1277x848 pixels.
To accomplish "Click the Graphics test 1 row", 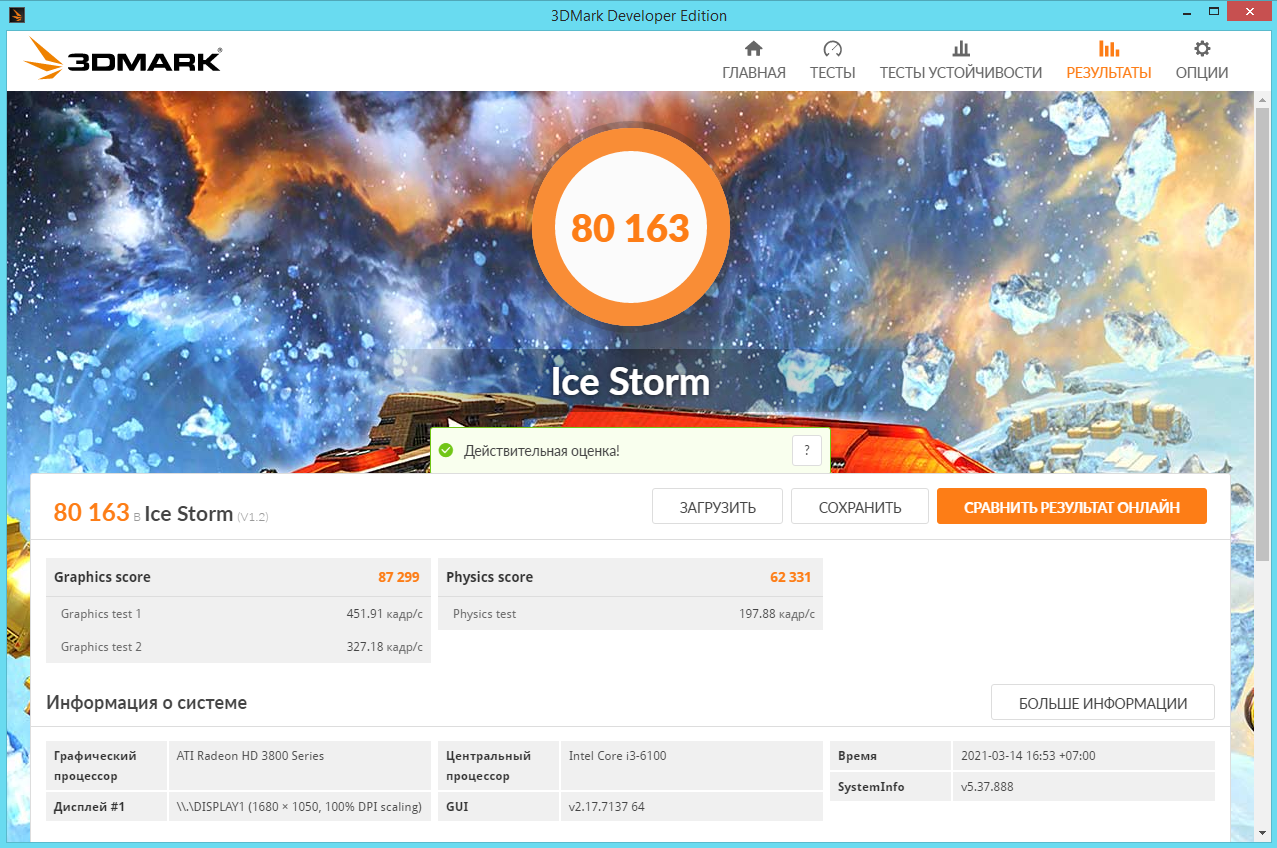I will 239,614.
